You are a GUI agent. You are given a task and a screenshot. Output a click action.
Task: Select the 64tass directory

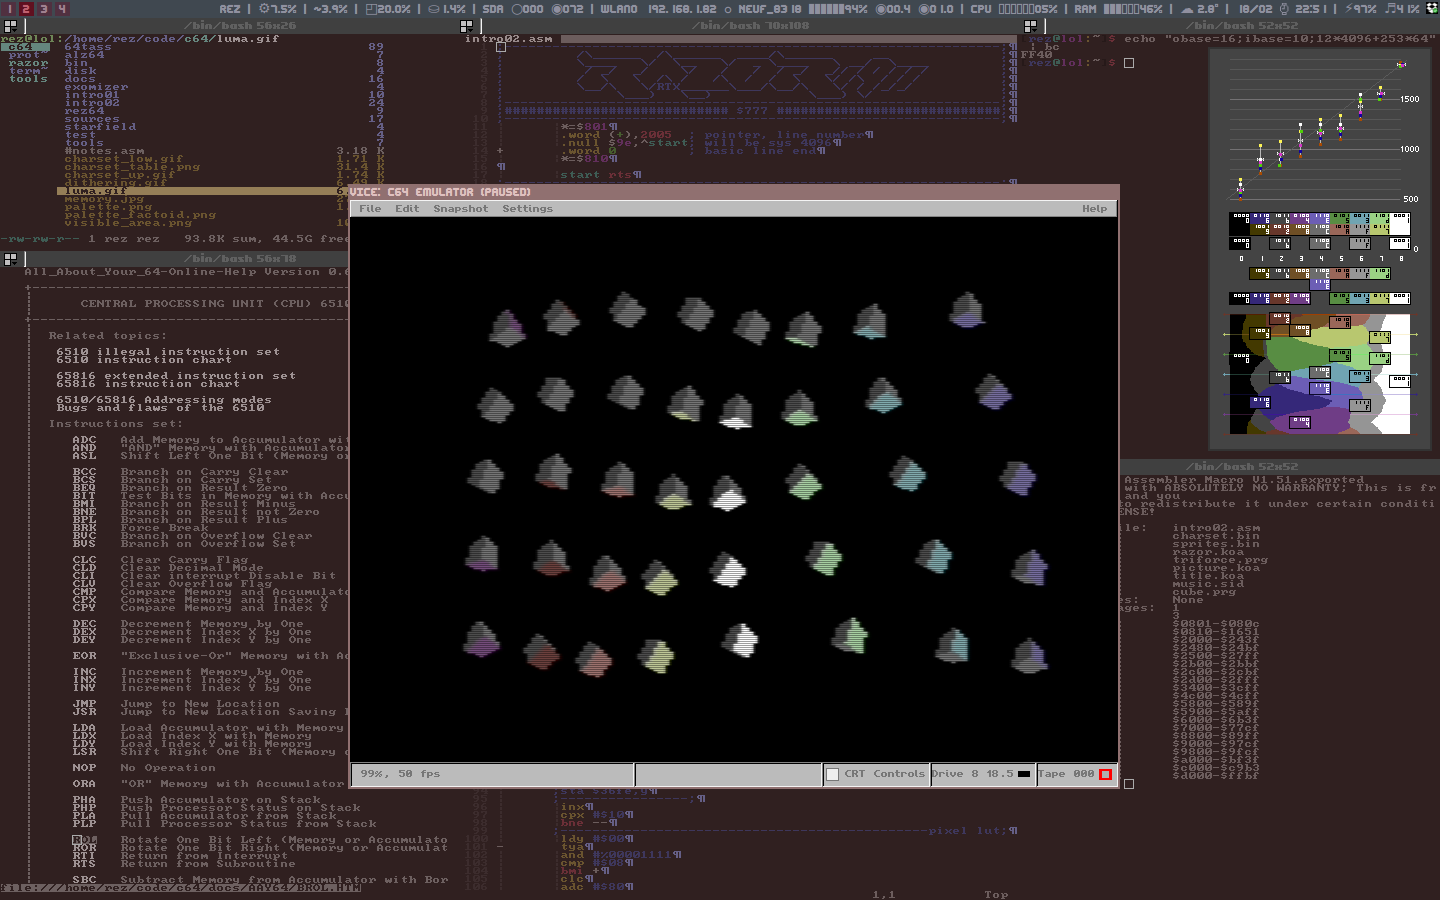(88, 47)
